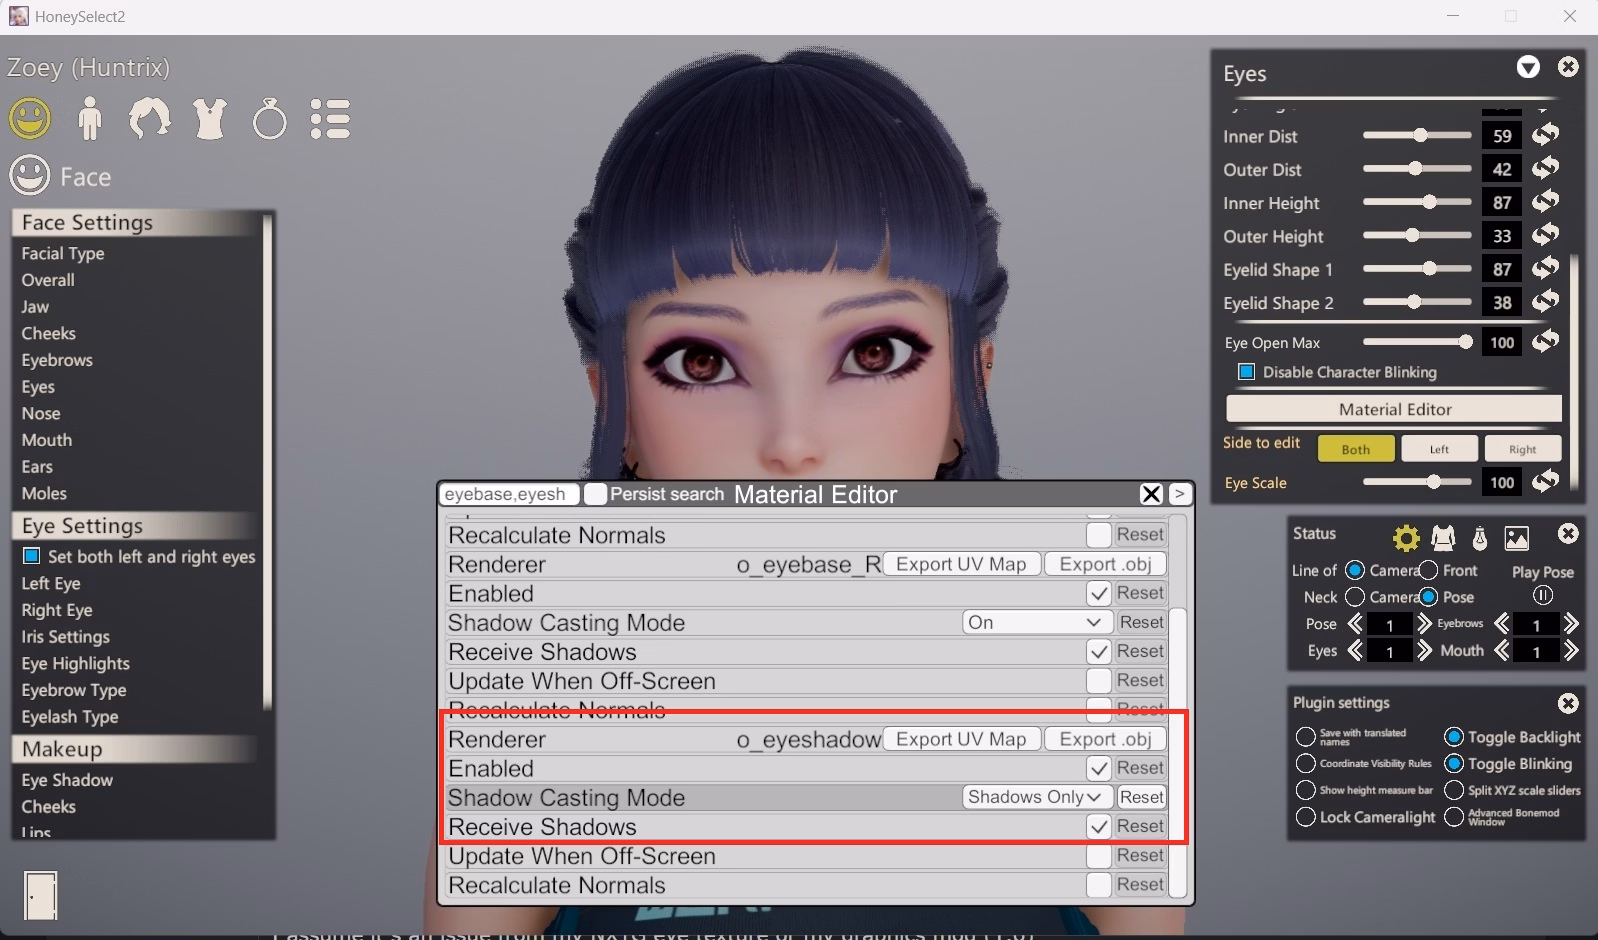Uncheck Receive Shadows for o_eyeshadow renderer
The image size is (1598, 940).
pyautogui.click(x=1098, y=827)
